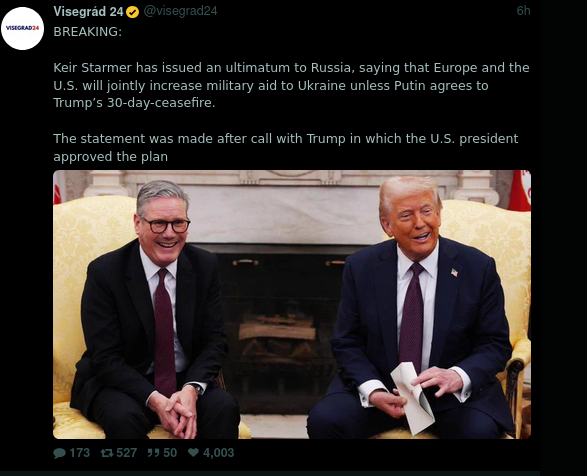Click the heart like icon
587x476 pixels.
[x=193, y=452]
